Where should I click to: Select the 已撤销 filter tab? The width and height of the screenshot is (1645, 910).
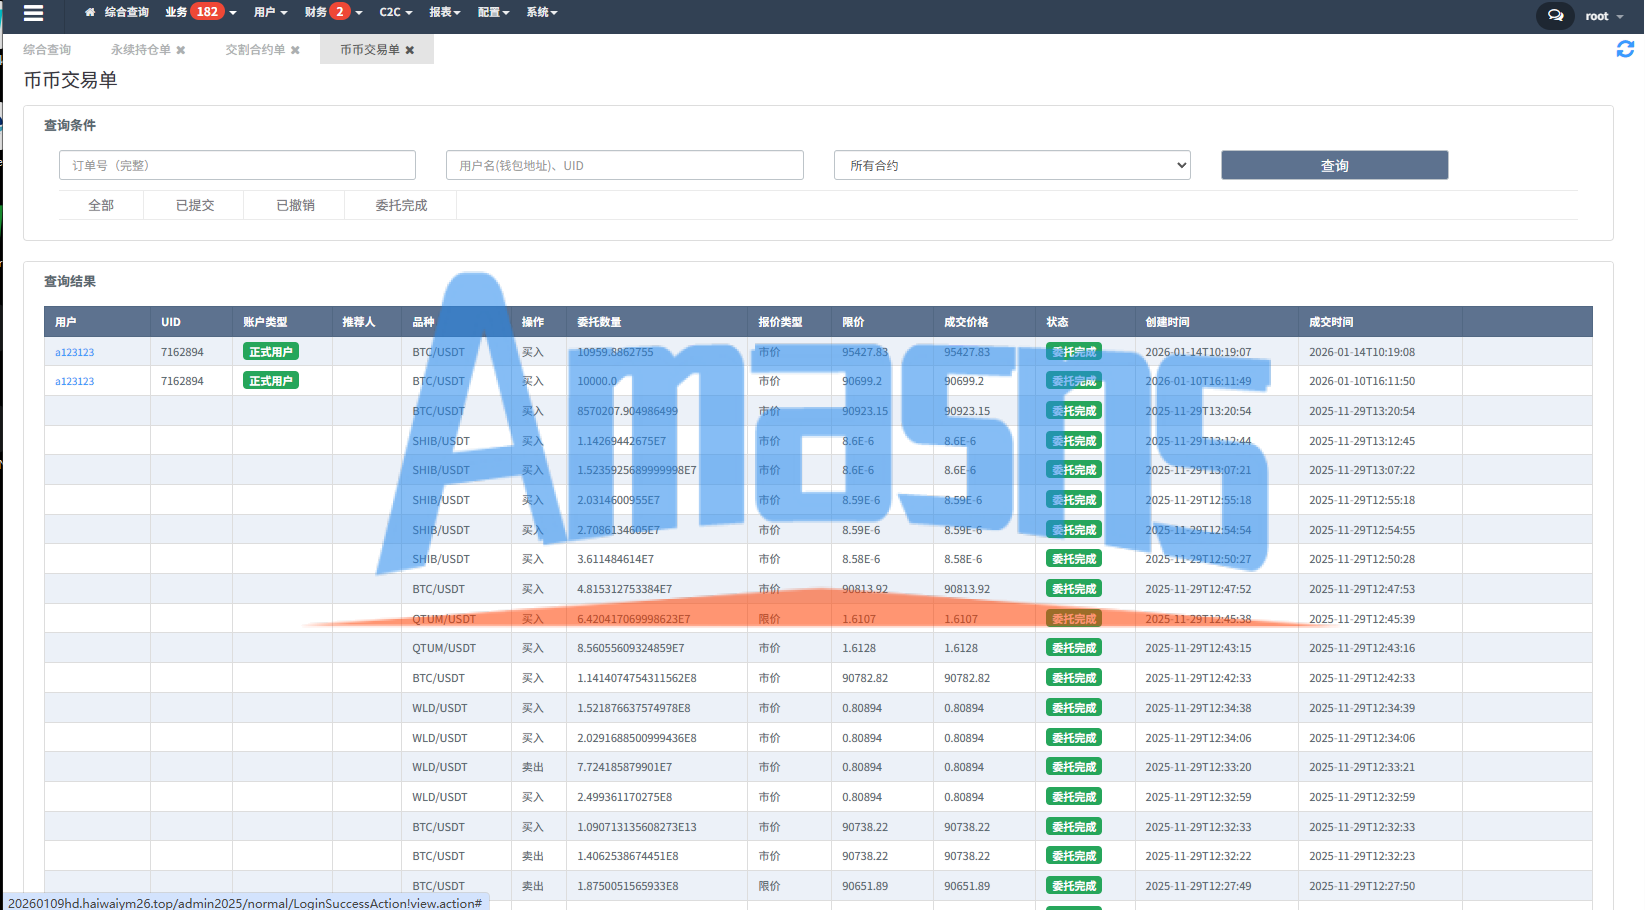click(295, 205)
